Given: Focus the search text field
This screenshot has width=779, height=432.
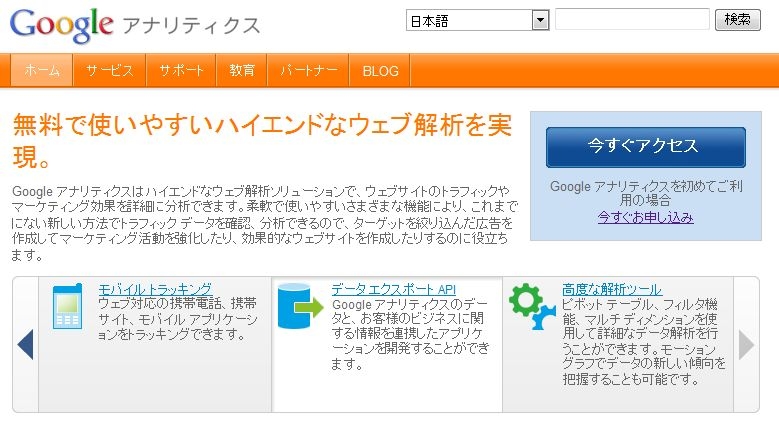Looking at the screenshot, I should [x=632, y=19].
